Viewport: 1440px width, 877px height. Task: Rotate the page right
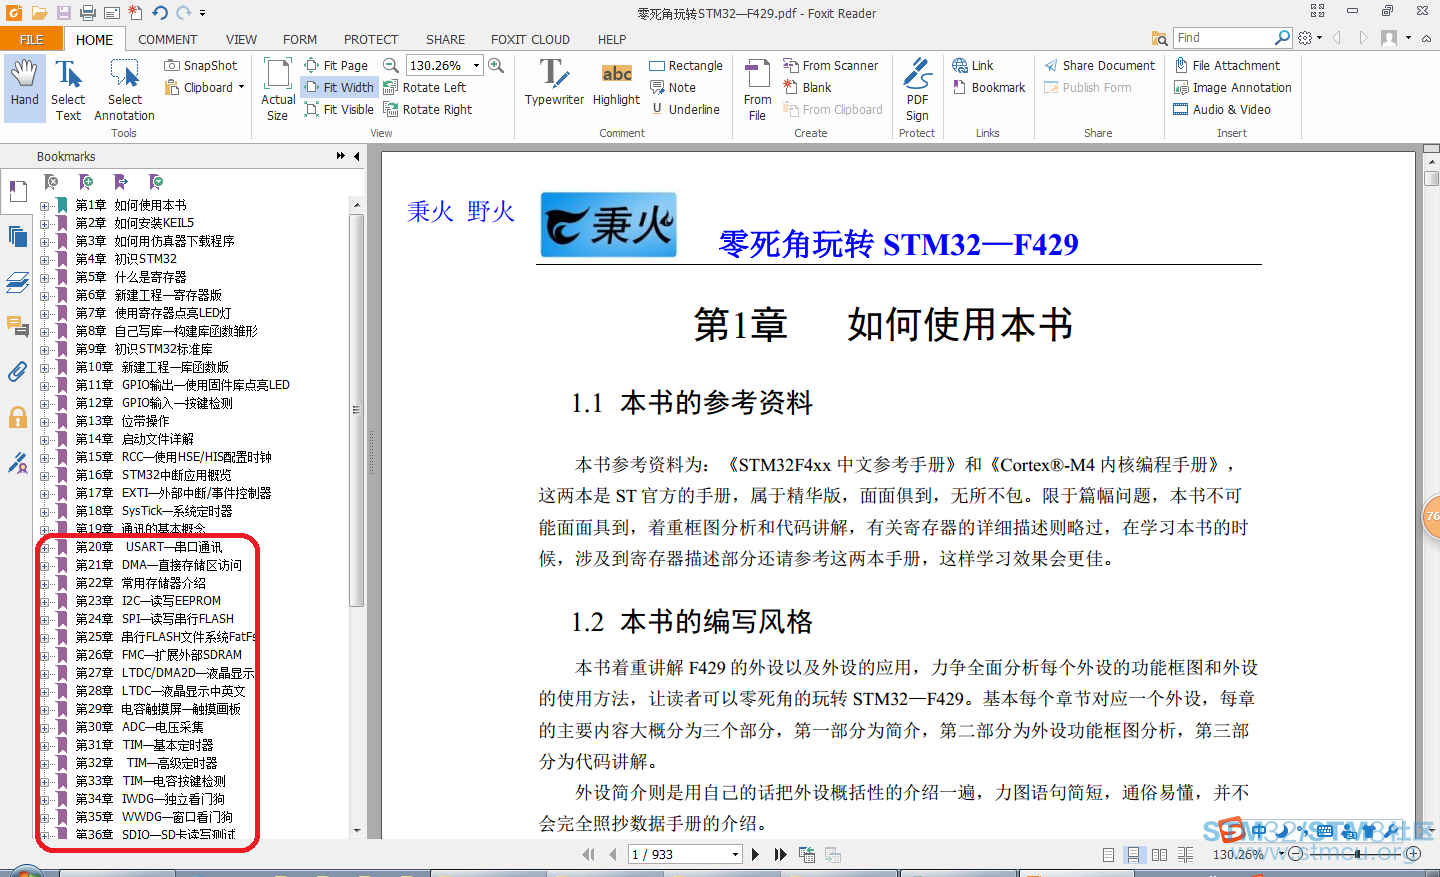pyautogui.click(x=428, y=109)
